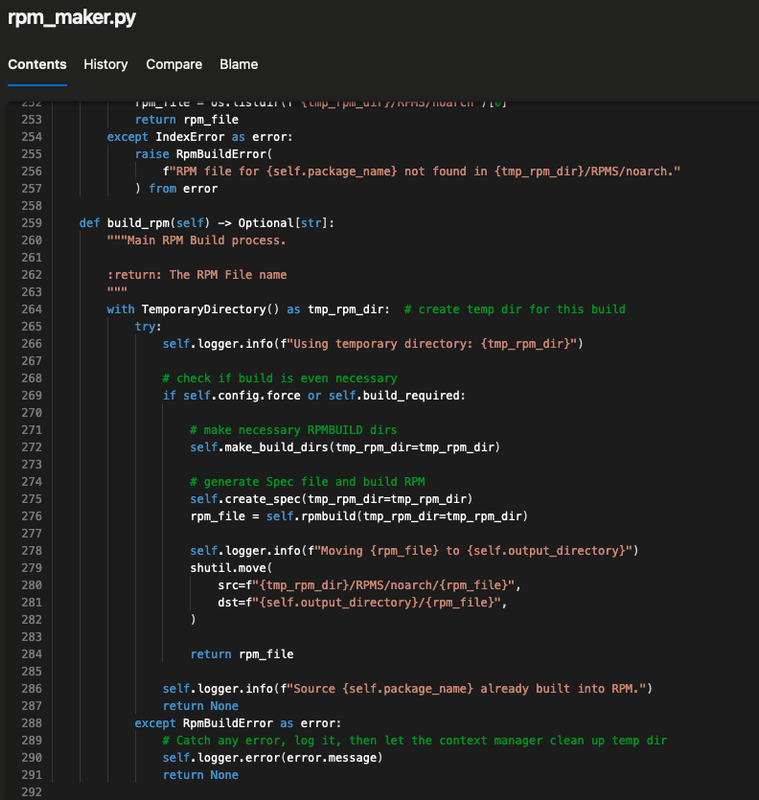Click line number 253

pyautogui.click(x=32, y=119)
